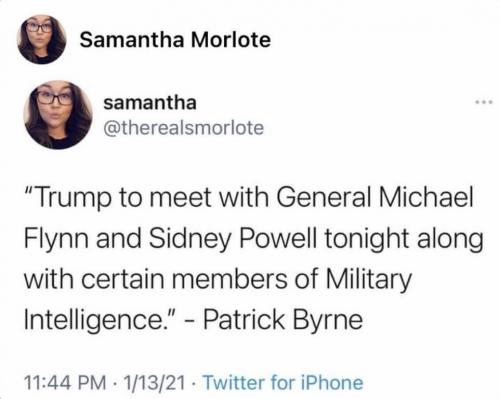Screen dimensions: 500x399
Task: Tap the top Samantha Morlote profile picture
Action: pos(41,40)
